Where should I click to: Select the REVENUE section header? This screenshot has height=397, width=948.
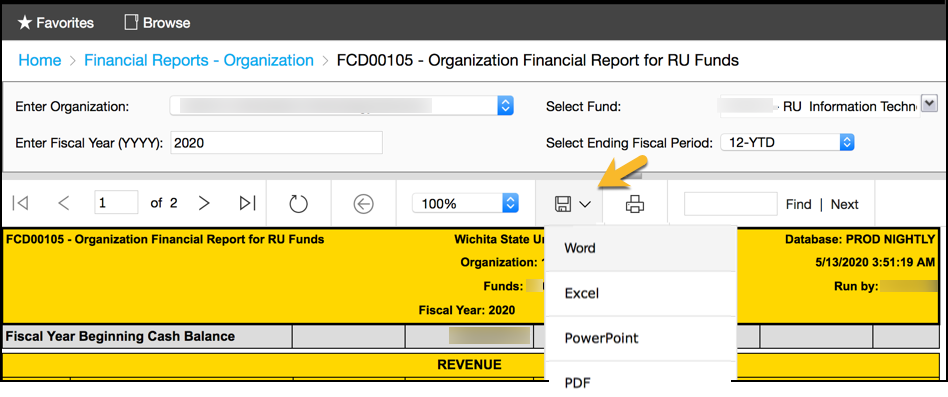click(469, 365)
